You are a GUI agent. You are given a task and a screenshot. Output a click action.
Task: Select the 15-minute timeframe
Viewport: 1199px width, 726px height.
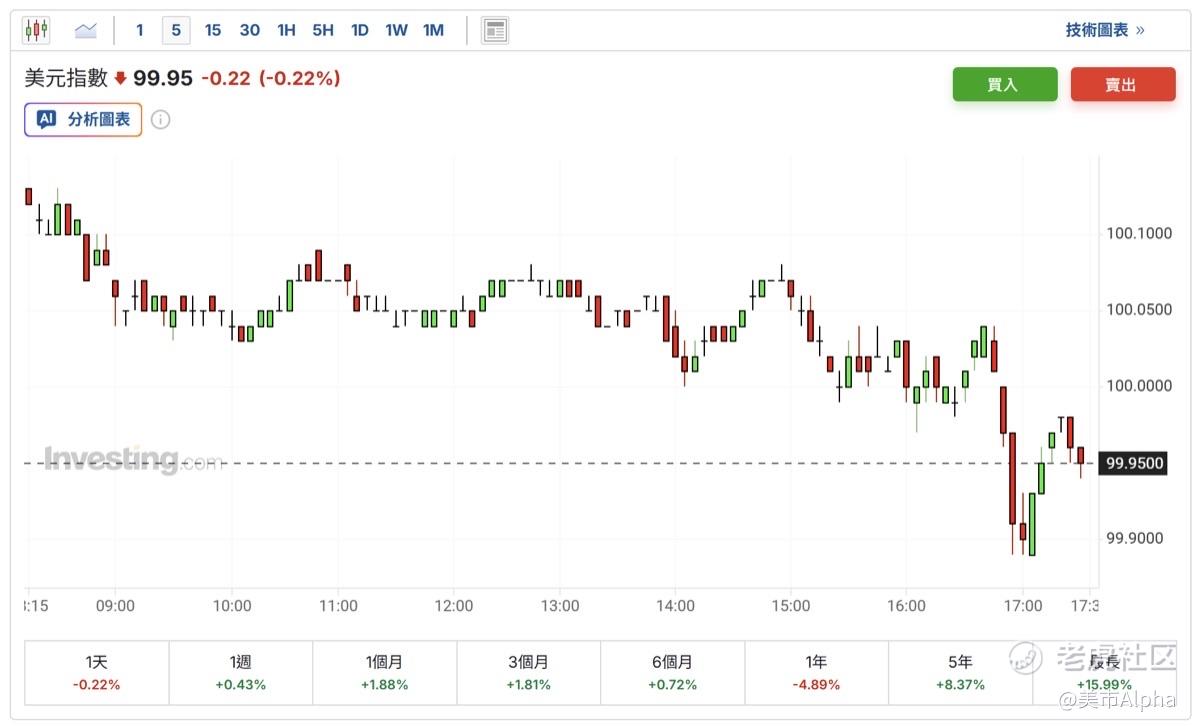[213, 30]
